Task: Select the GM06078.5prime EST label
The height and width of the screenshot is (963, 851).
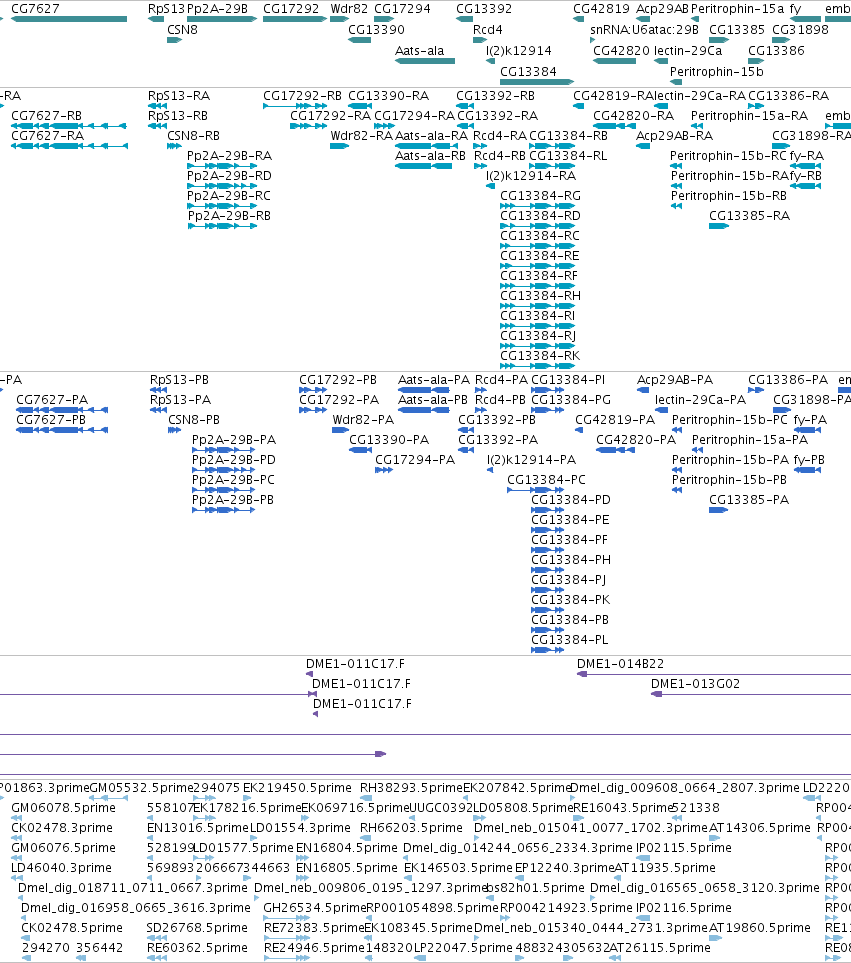Action: click(x=63, y=807)
